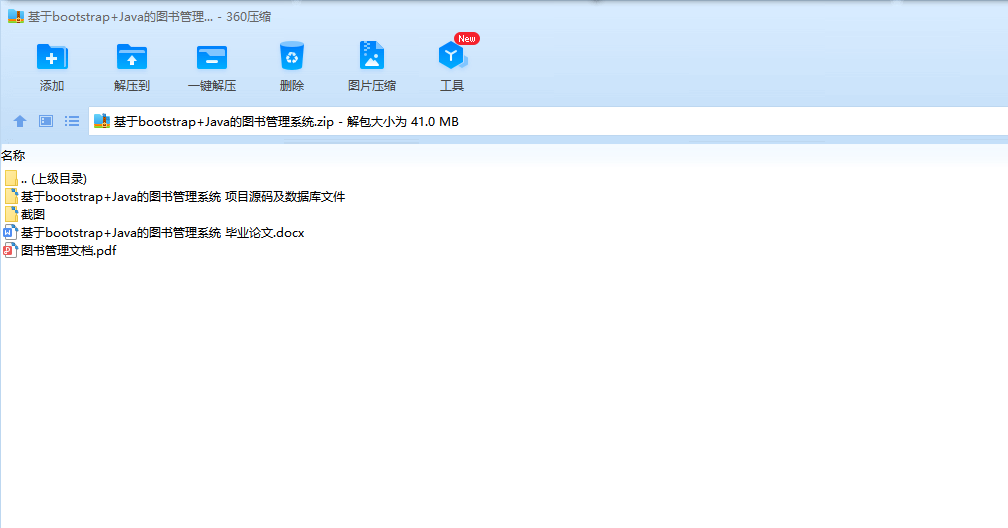Open the Image Compress (图片压缩) tool
1008x528 pixels.
372,57
